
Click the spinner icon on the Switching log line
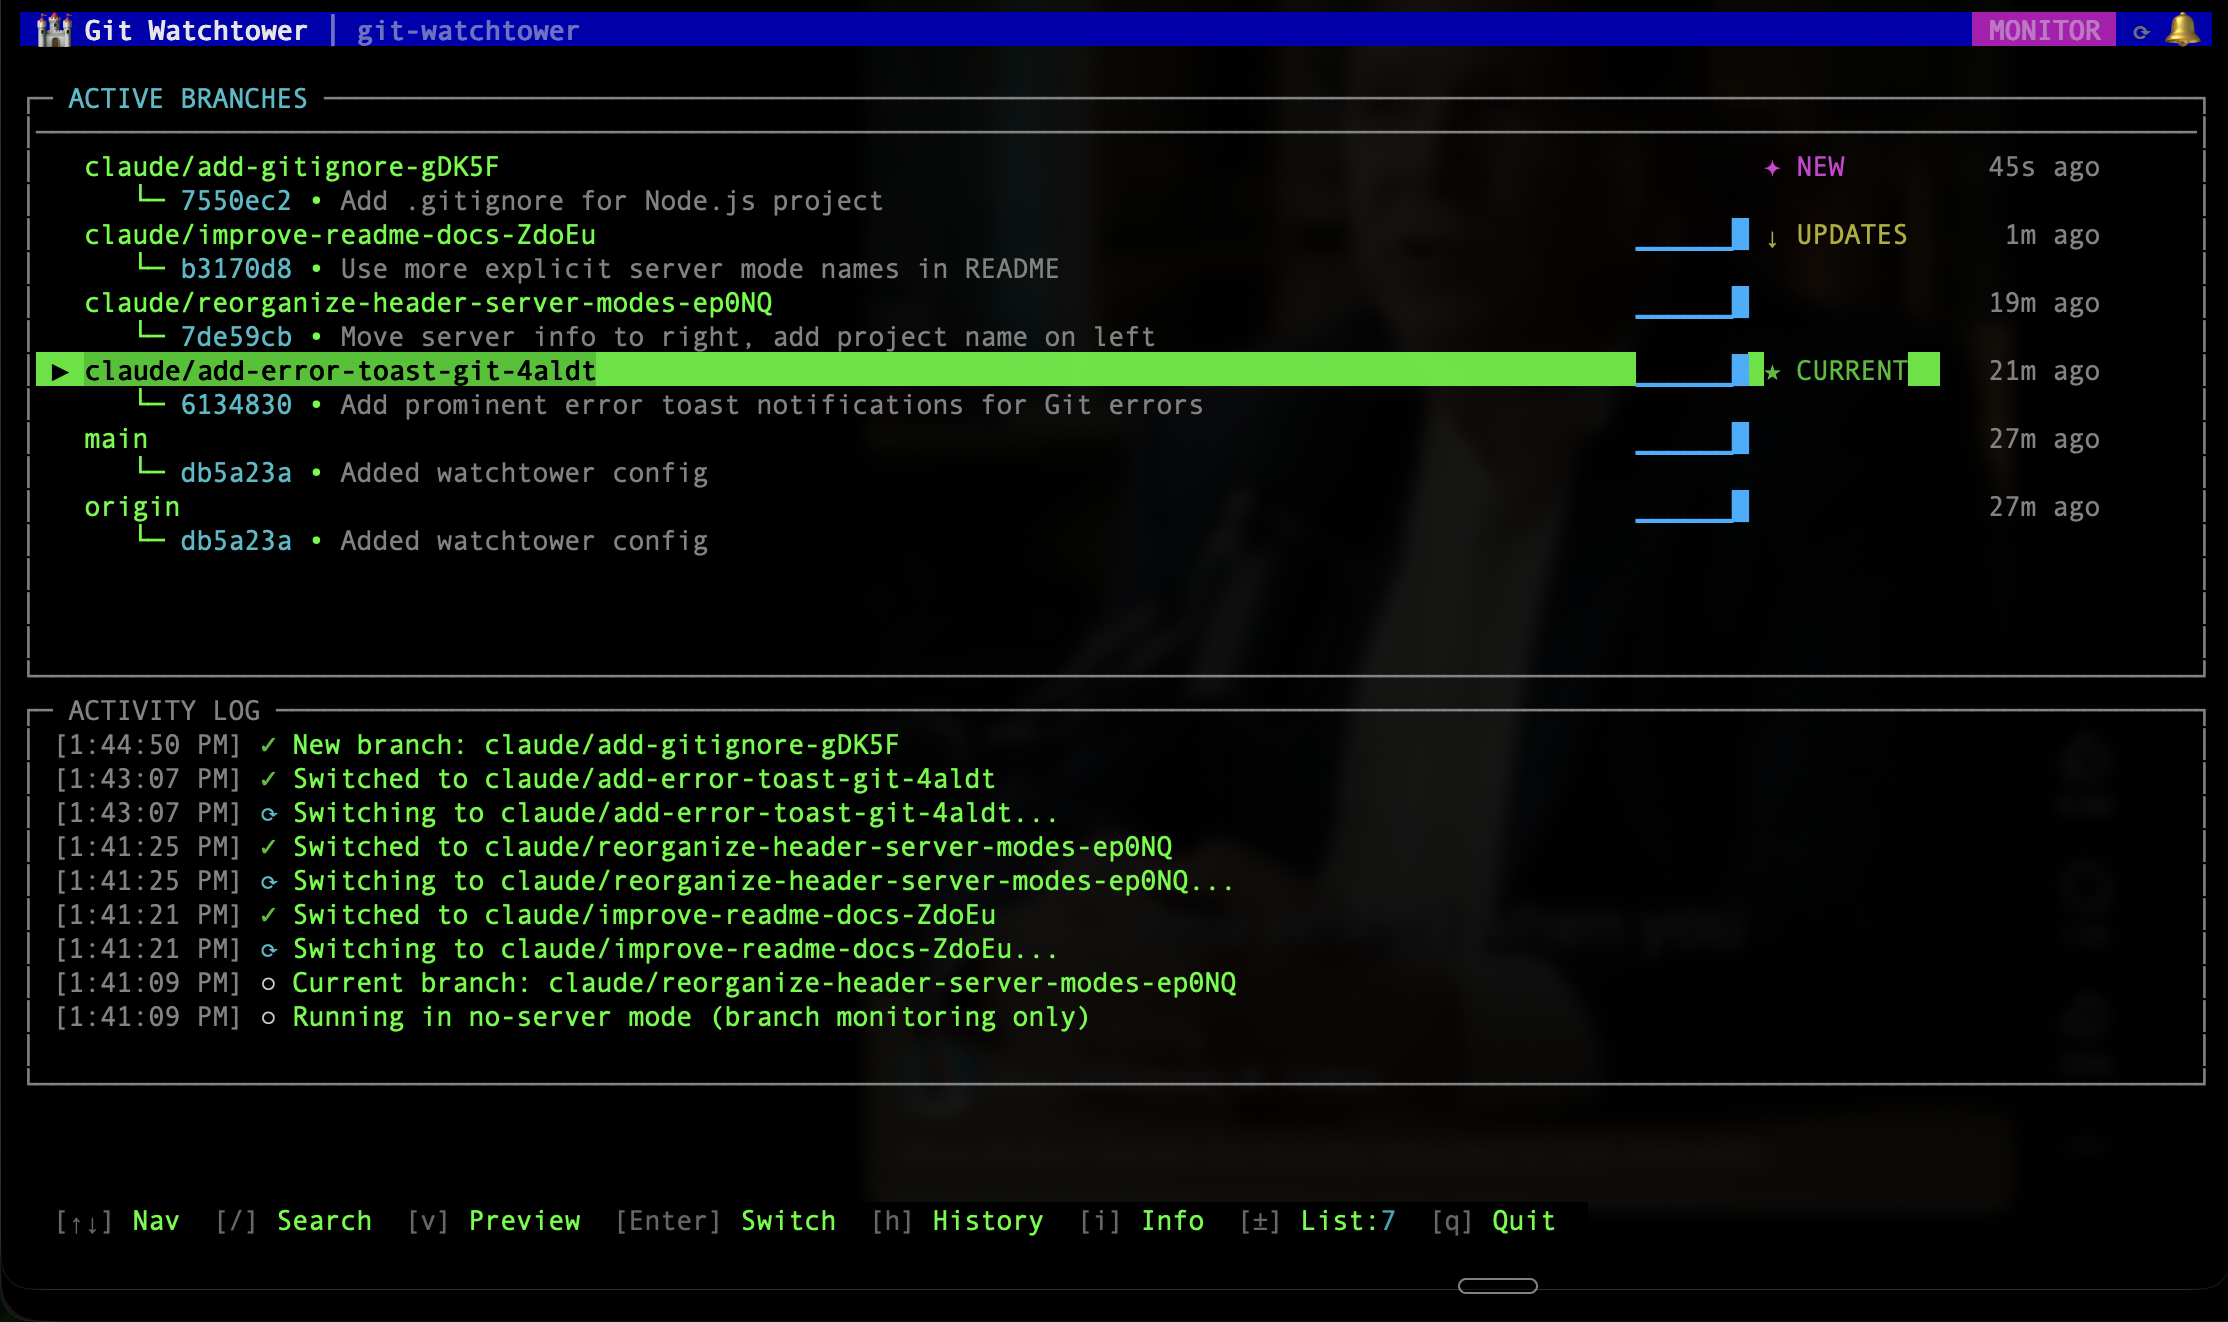click(268, 813)
